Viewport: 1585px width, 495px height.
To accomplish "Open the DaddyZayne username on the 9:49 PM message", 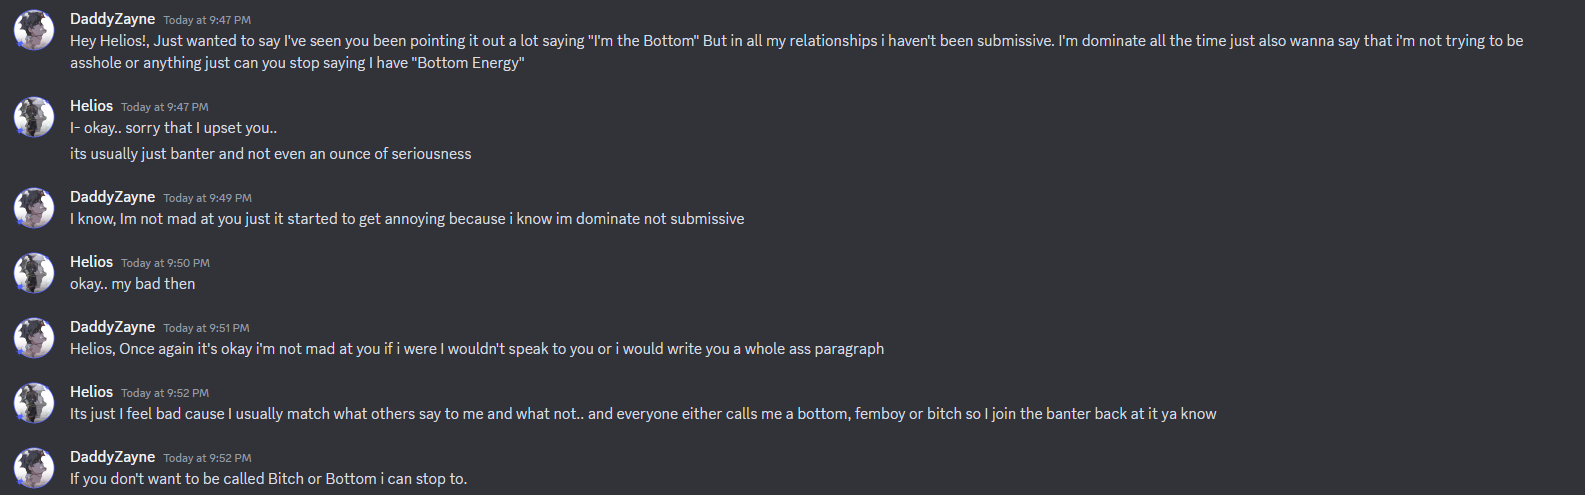I will (x=112, y=197).
